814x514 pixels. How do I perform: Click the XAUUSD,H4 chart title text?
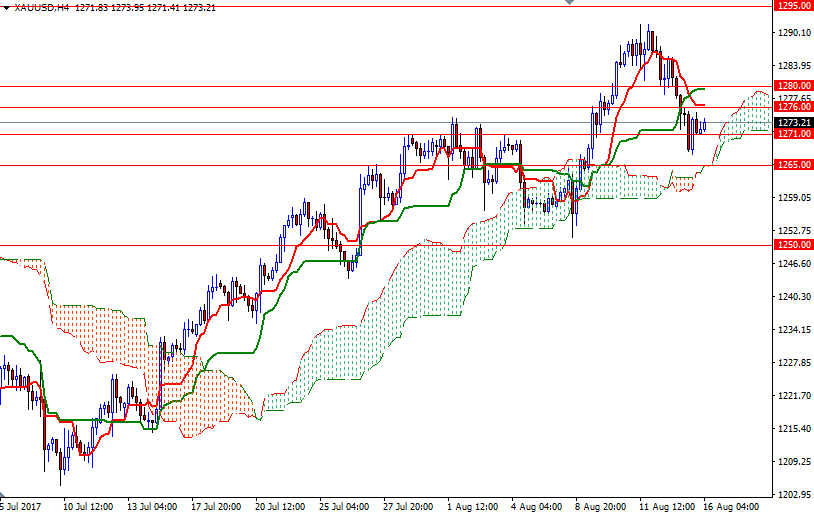[x=43, y=8]
